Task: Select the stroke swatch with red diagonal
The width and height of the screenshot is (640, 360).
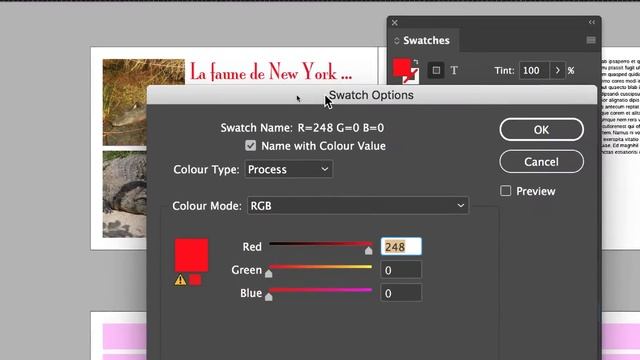Action: pos(412,76)
